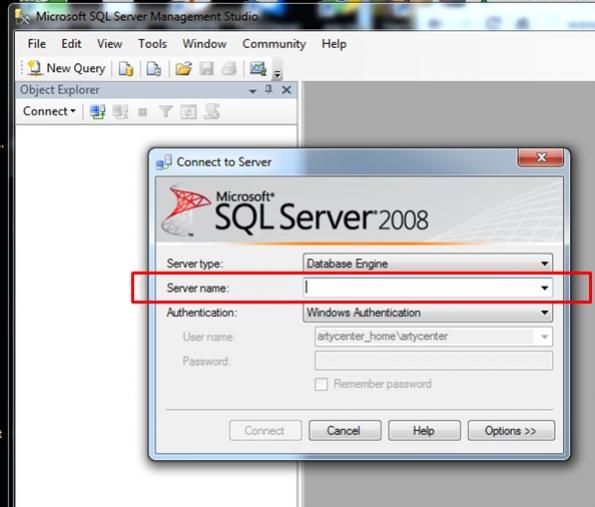Screen dimensions: 595x507
Task: Click the Disconnect icon in Object Explorer
Action: pyautogui.click(x=120, y=112)
